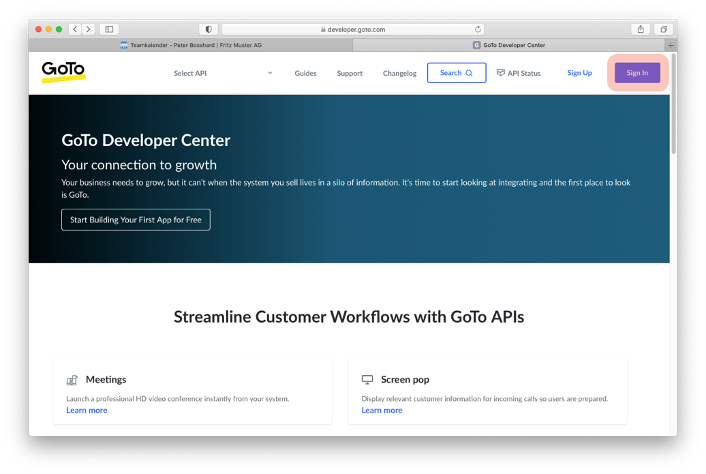Click the Safari address bar

coord(353,29)
